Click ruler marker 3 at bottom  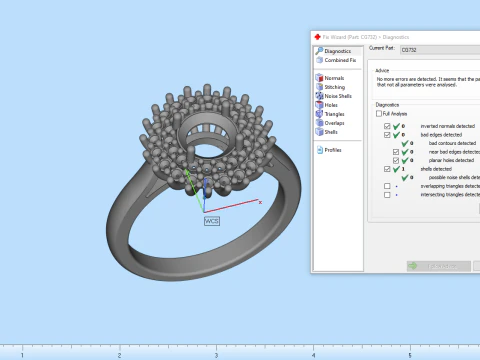216,355
